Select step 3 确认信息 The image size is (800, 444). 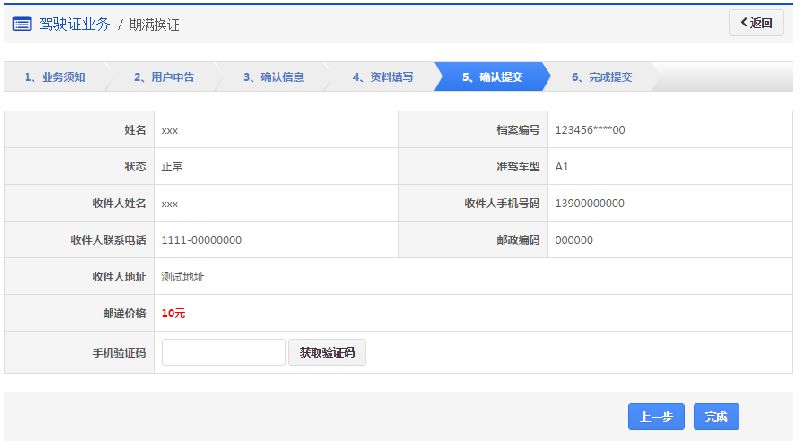click(274, 77)
